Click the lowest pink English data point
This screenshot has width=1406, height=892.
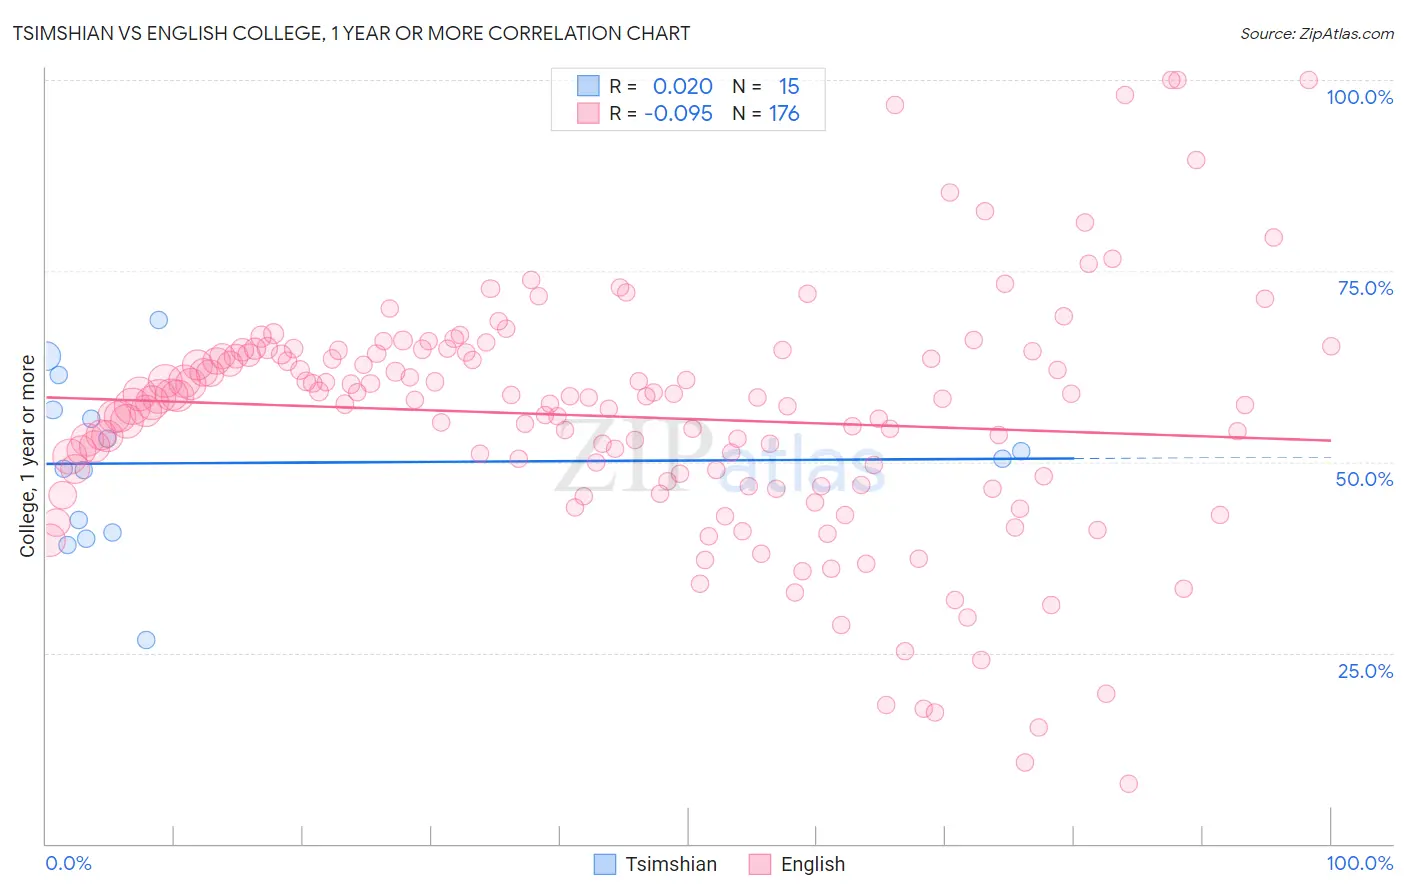[x=1129, y=784]
